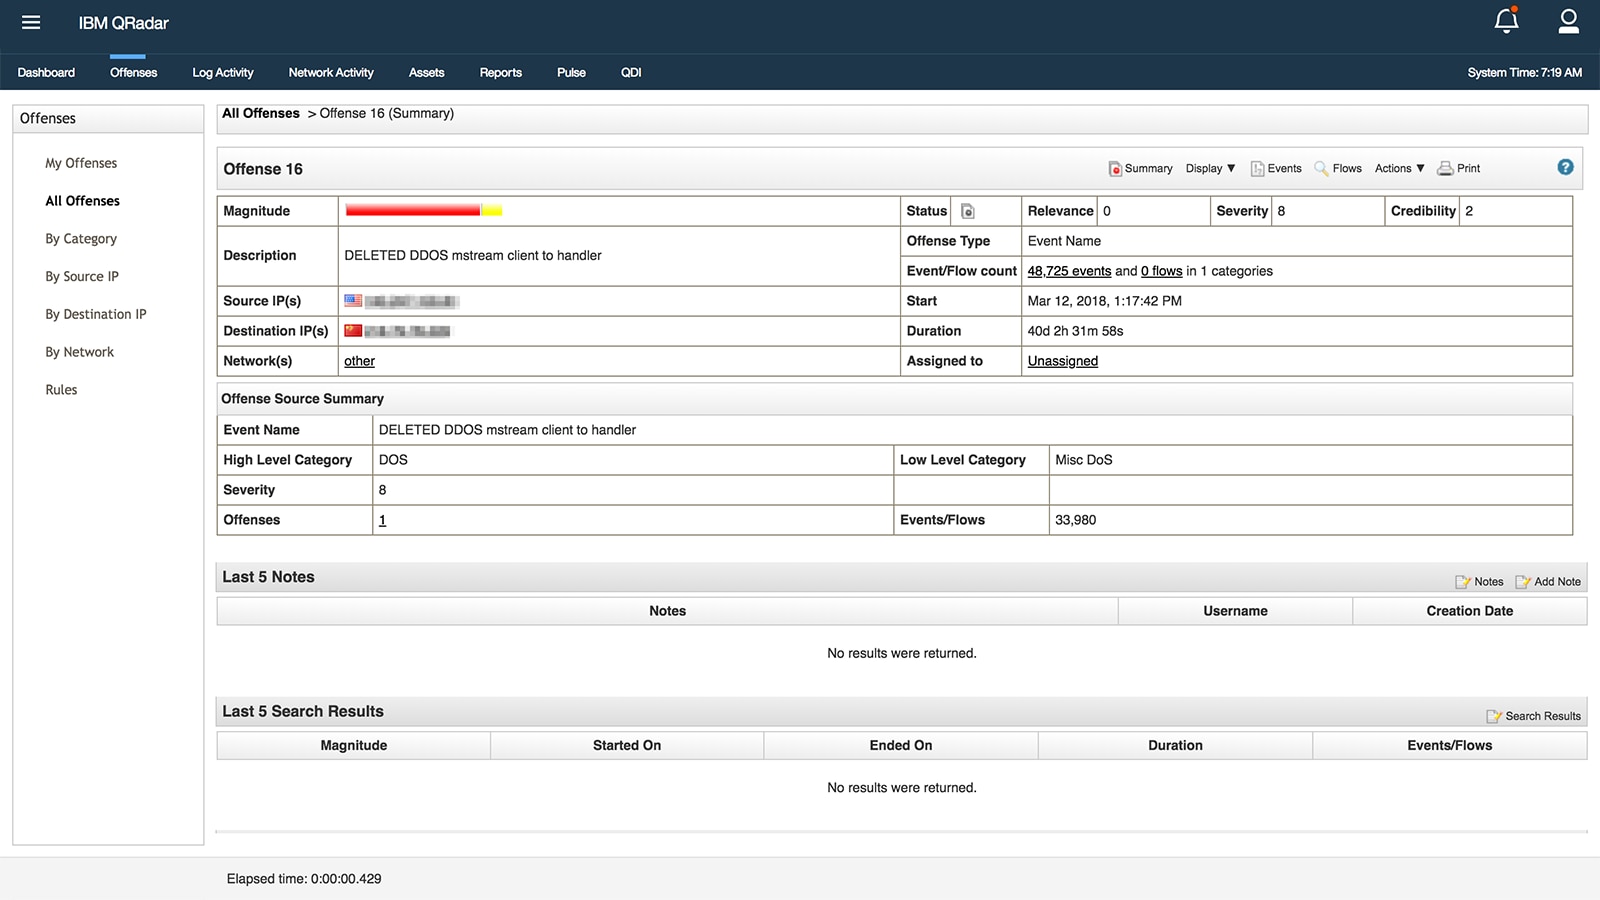Click the China flag destination IP icon
The image size is (1600, 900).
click(x=353, y=330)
